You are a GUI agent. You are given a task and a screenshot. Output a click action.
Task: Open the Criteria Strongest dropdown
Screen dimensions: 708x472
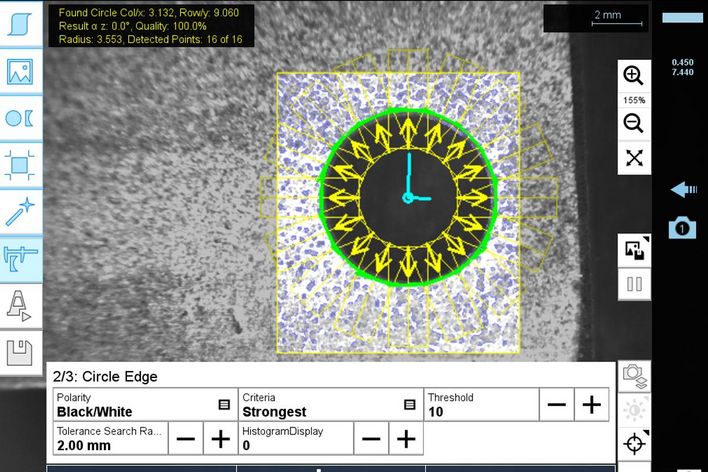tap(409, 405)
